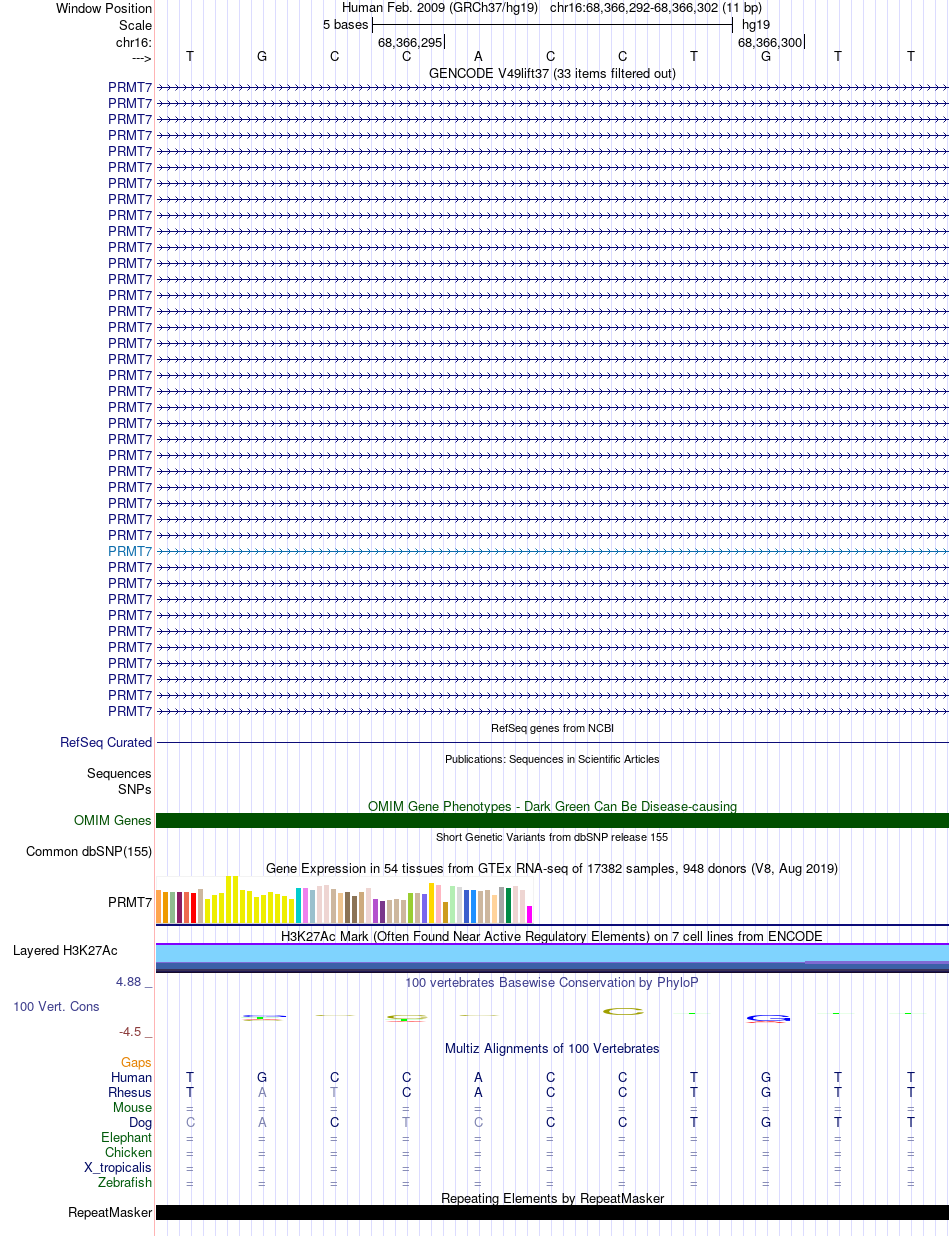Click the olive C conservation logo in PhyloP
Image resolution: width=950 pixels, height=1236 pixels.
[x=622, y=1011]
